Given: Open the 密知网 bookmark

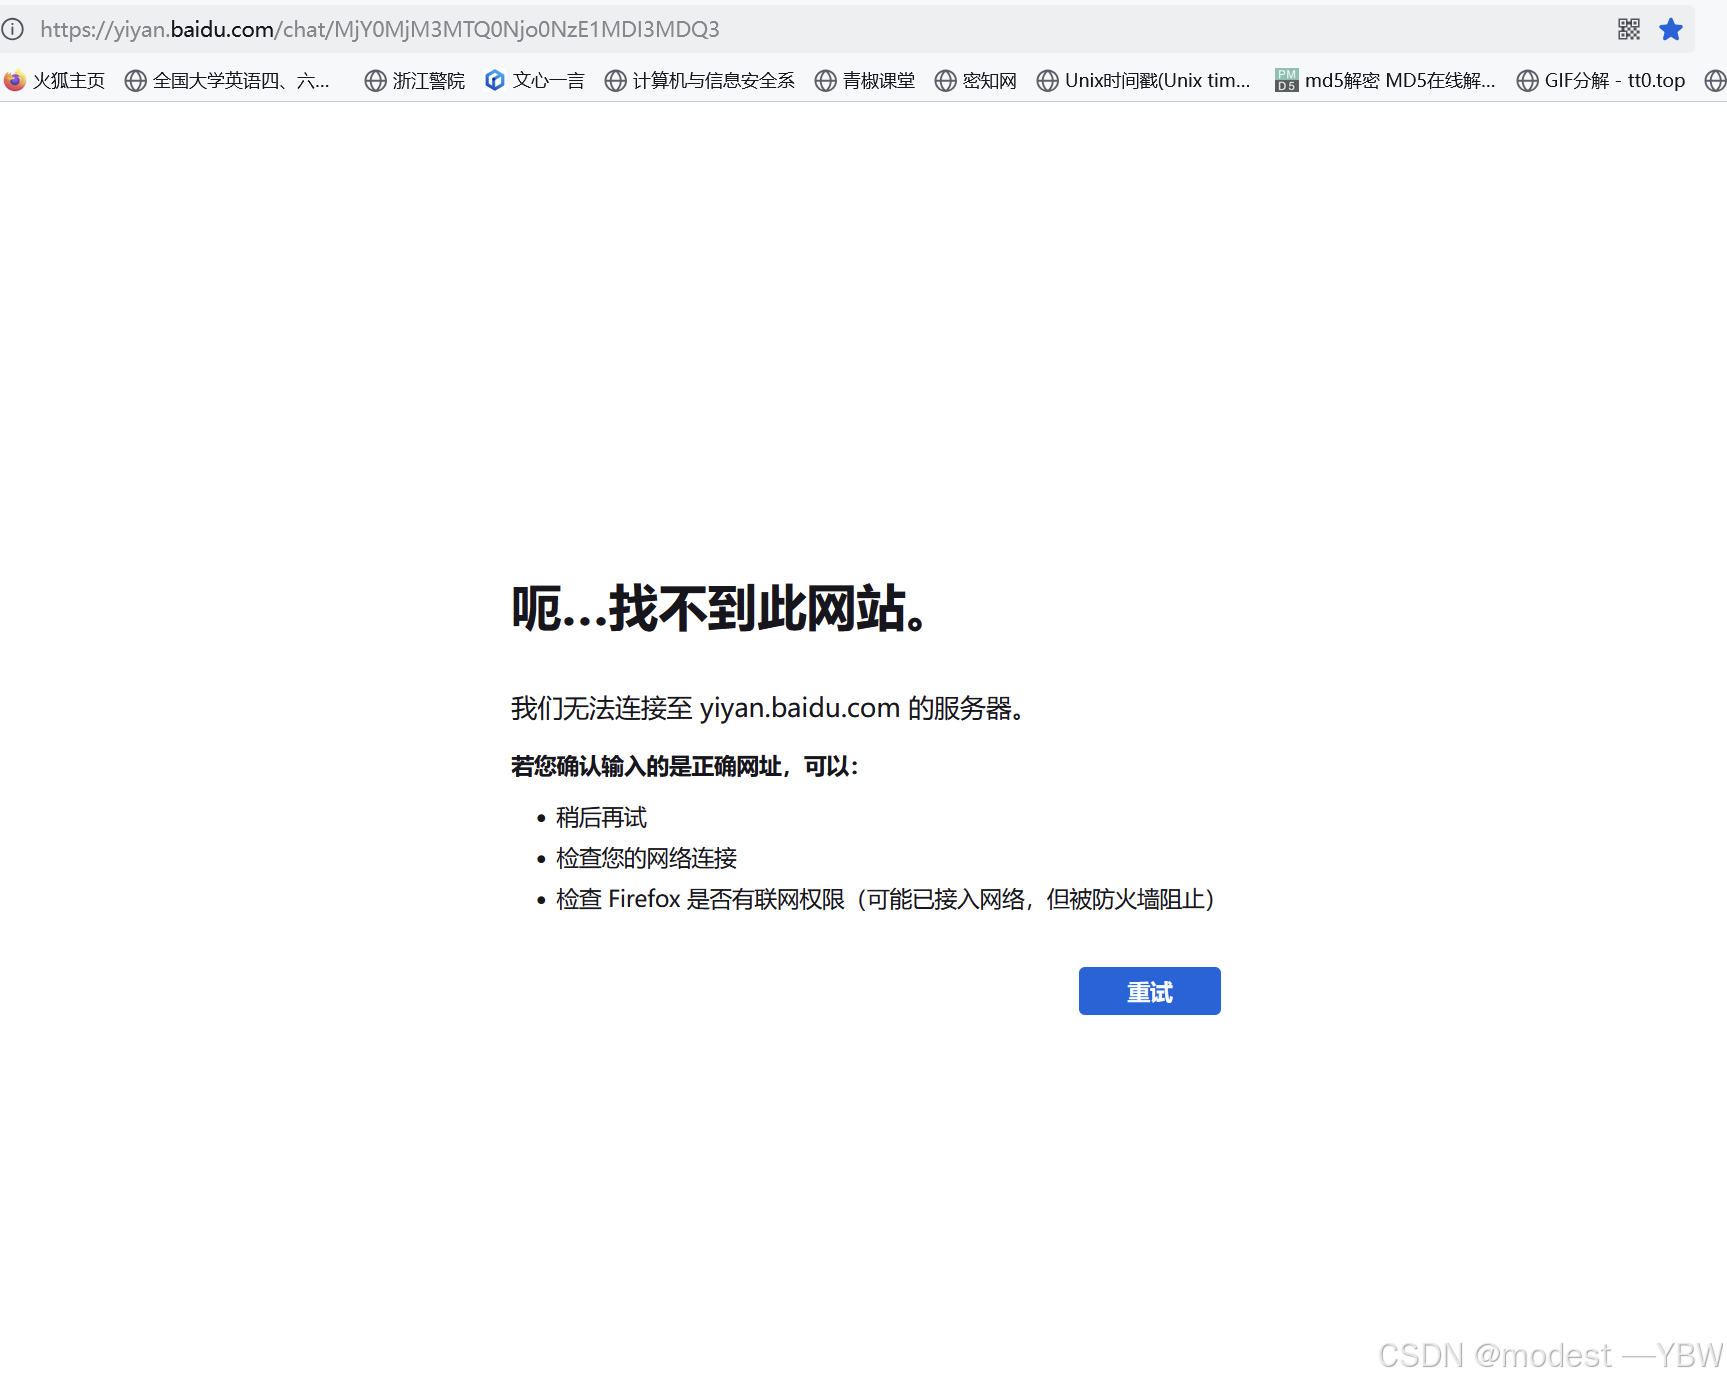Looking at the screenshot, I should pyautogui.click(x=976, y=80).
